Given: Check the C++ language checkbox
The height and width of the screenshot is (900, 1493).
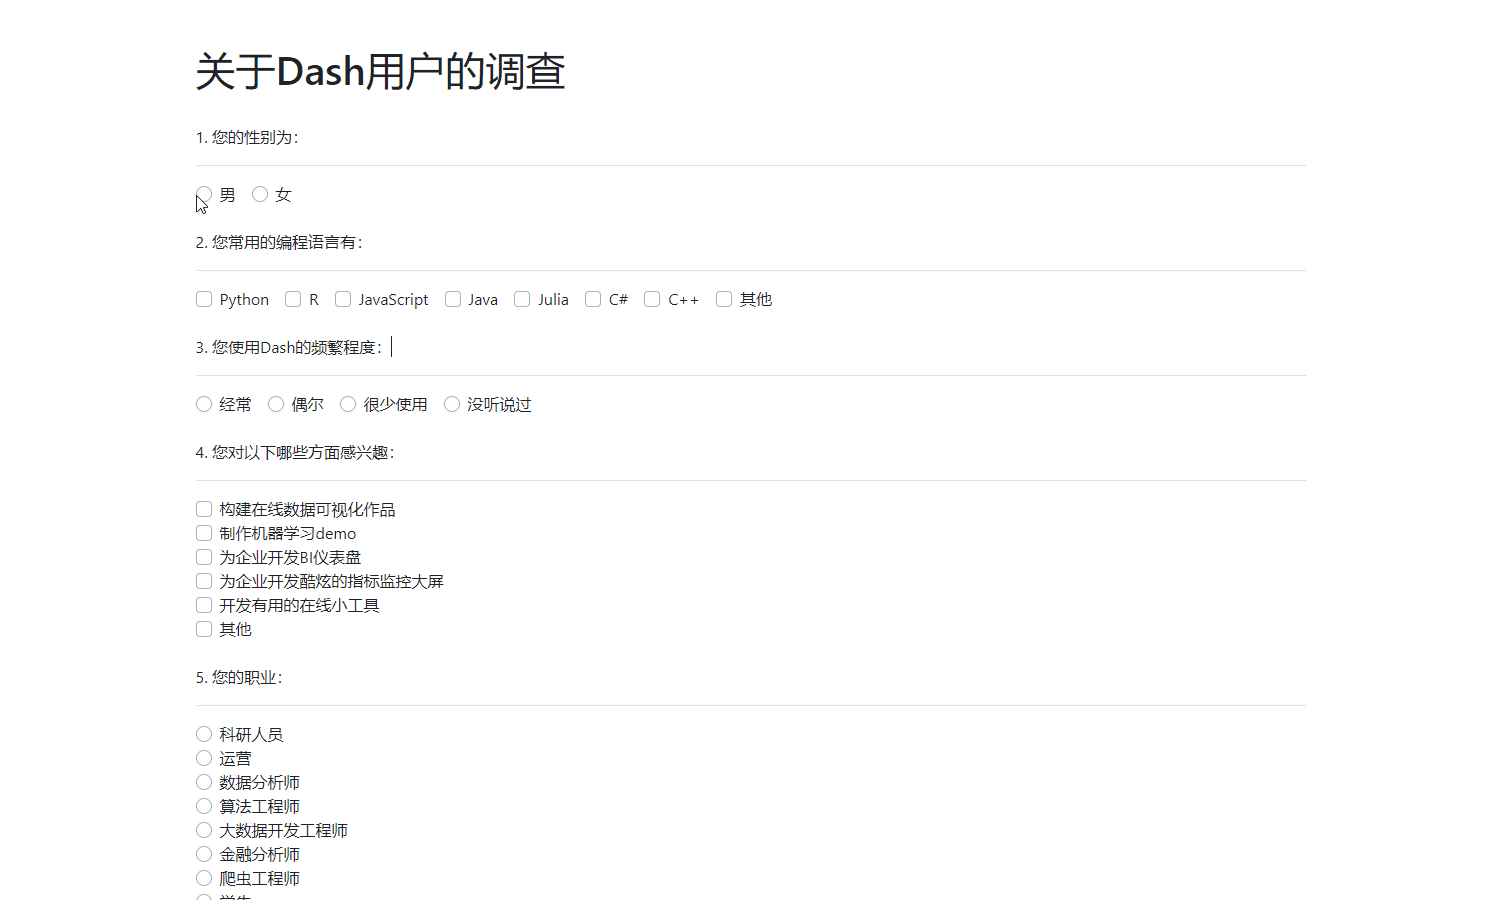Looking at the screenshot, I should [x=652, y=299].
